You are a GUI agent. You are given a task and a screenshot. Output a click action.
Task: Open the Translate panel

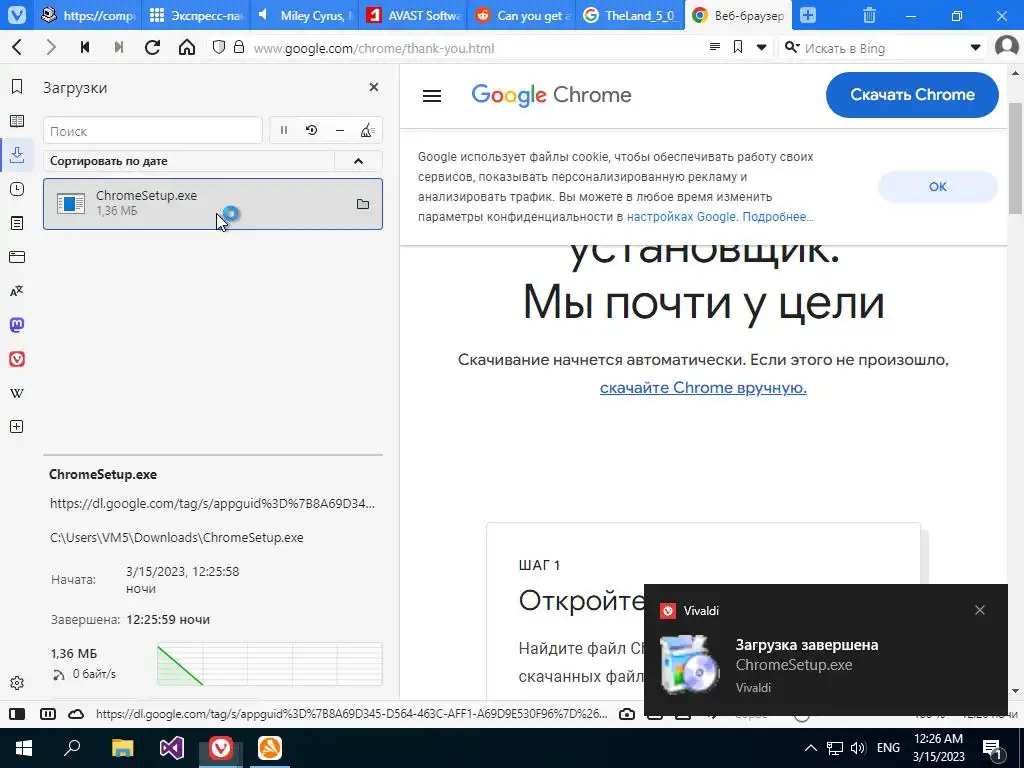[x=17, y=291]
